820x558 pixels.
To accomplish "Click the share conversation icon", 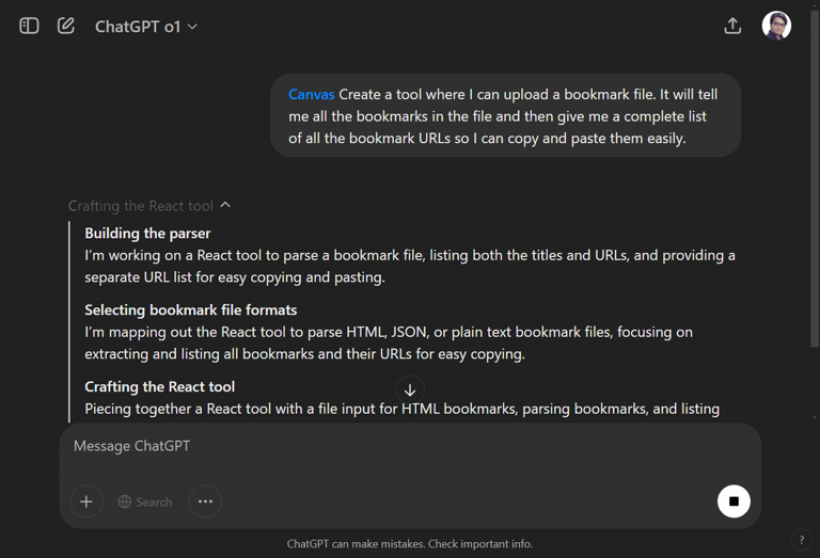I will click(x=733, y=26).
